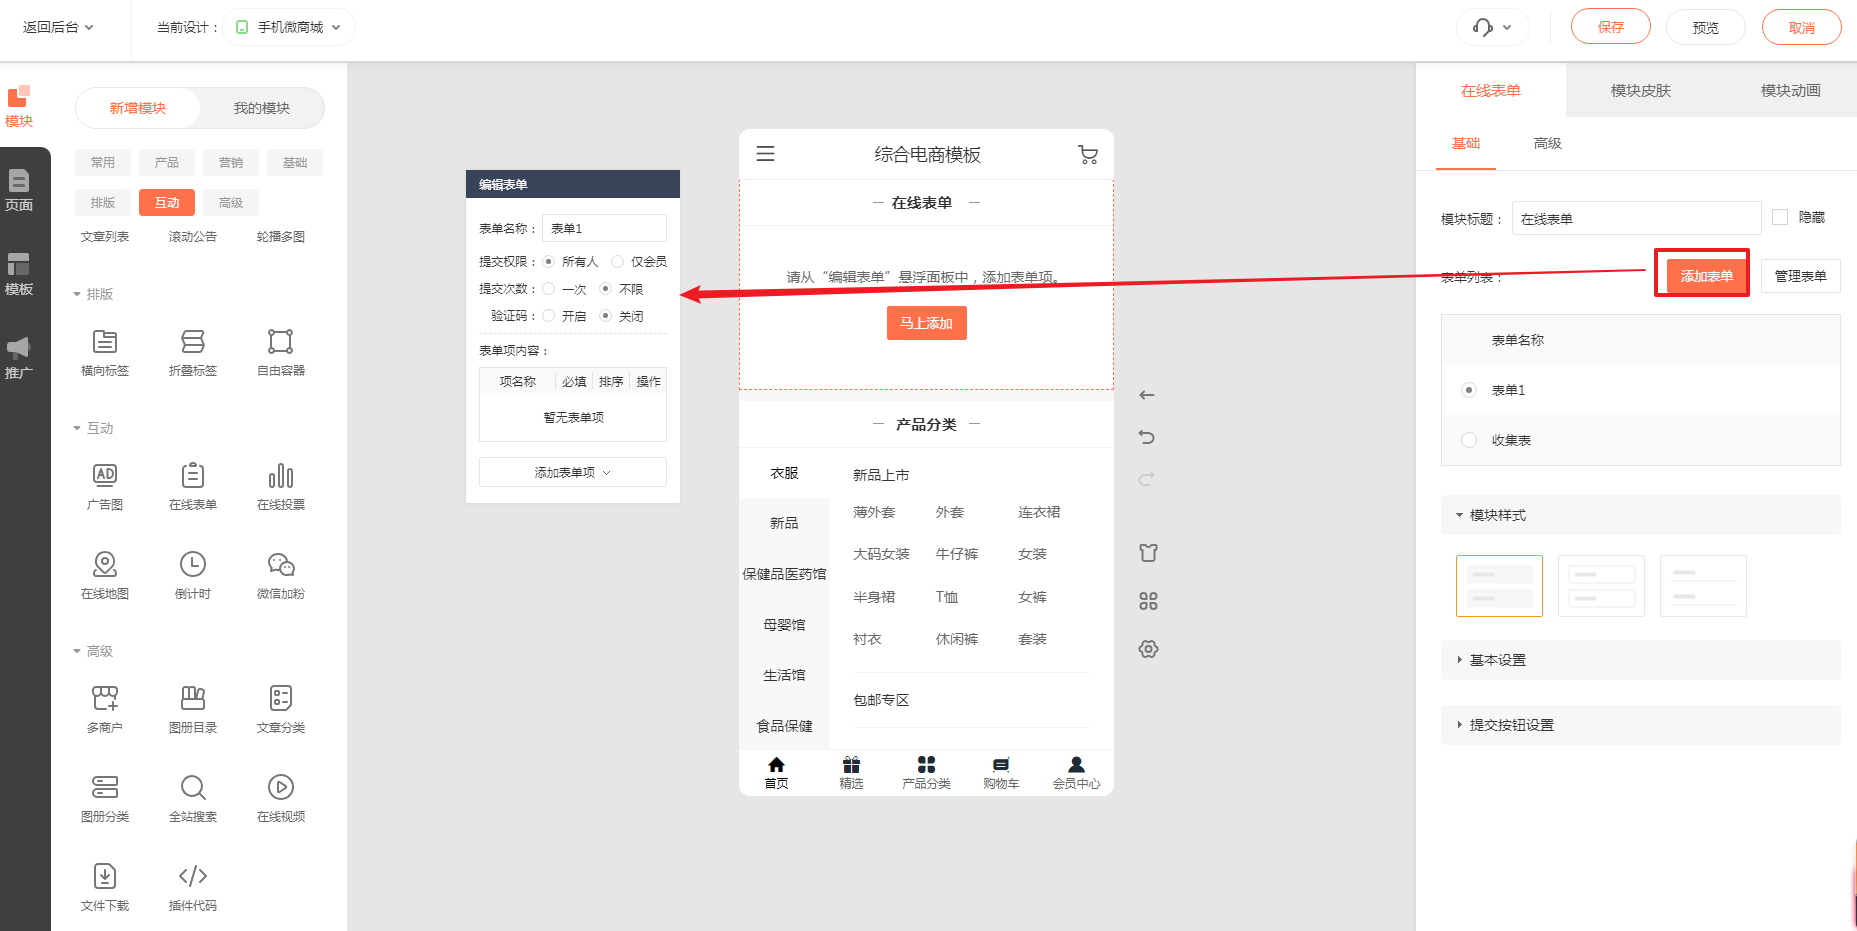
Task: Tick the 隐藏 checkbox
Action: 1780,217
